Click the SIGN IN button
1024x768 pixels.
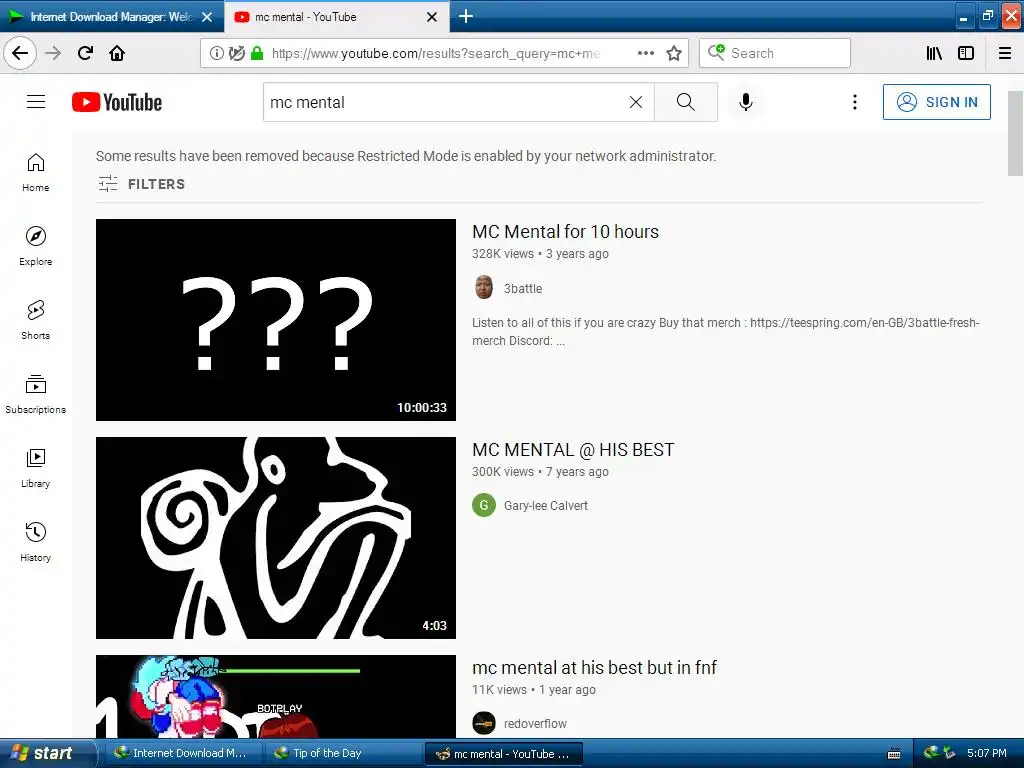[936, 102]
